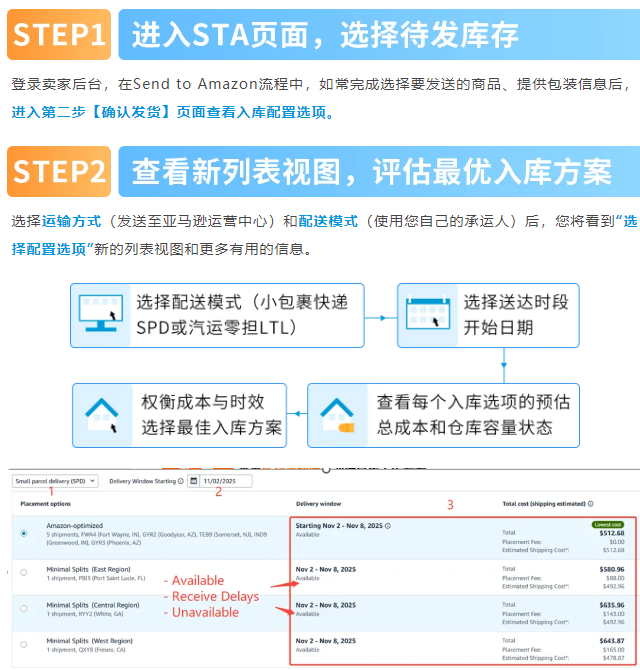
Task: Click the blue 配送模式 highlighted text
Action: coord(328,221)
